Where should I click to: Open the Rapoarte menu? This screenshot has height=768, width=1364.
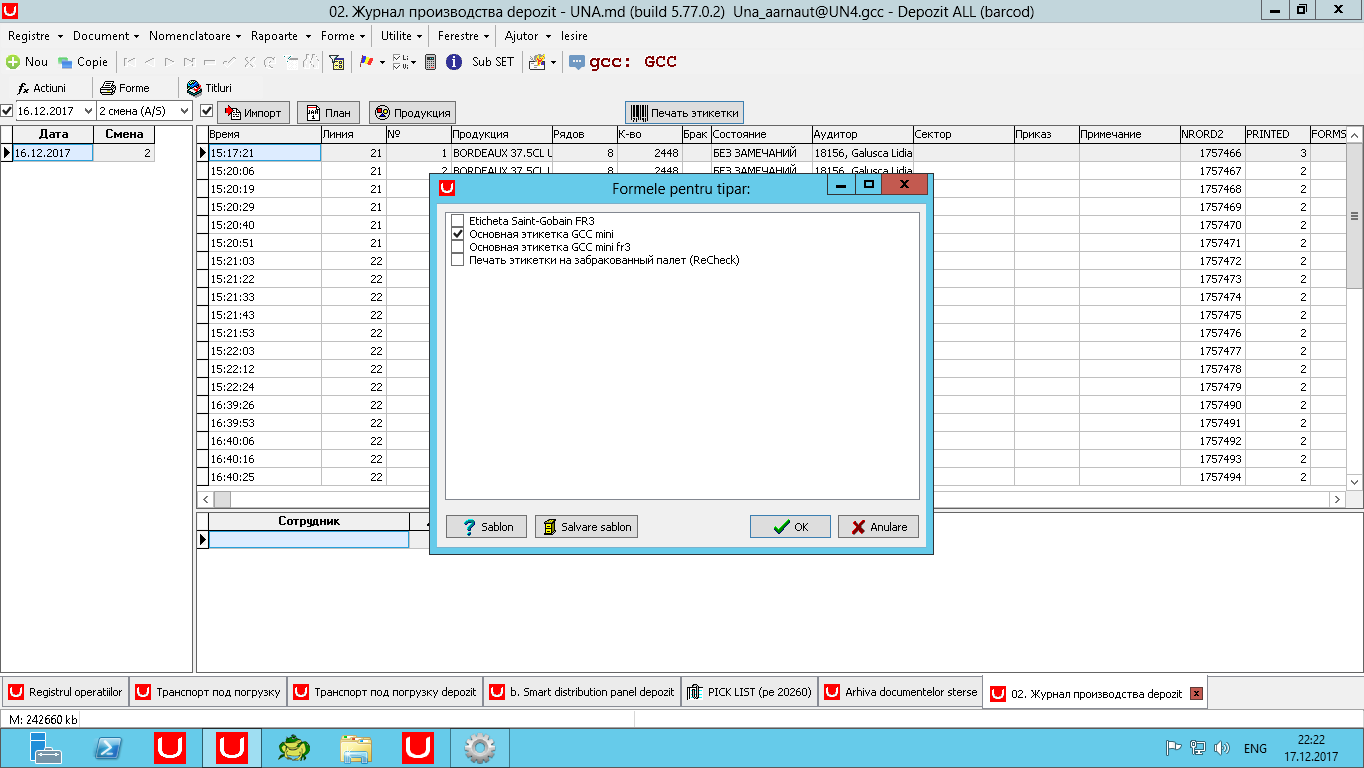tap(279, 36)
